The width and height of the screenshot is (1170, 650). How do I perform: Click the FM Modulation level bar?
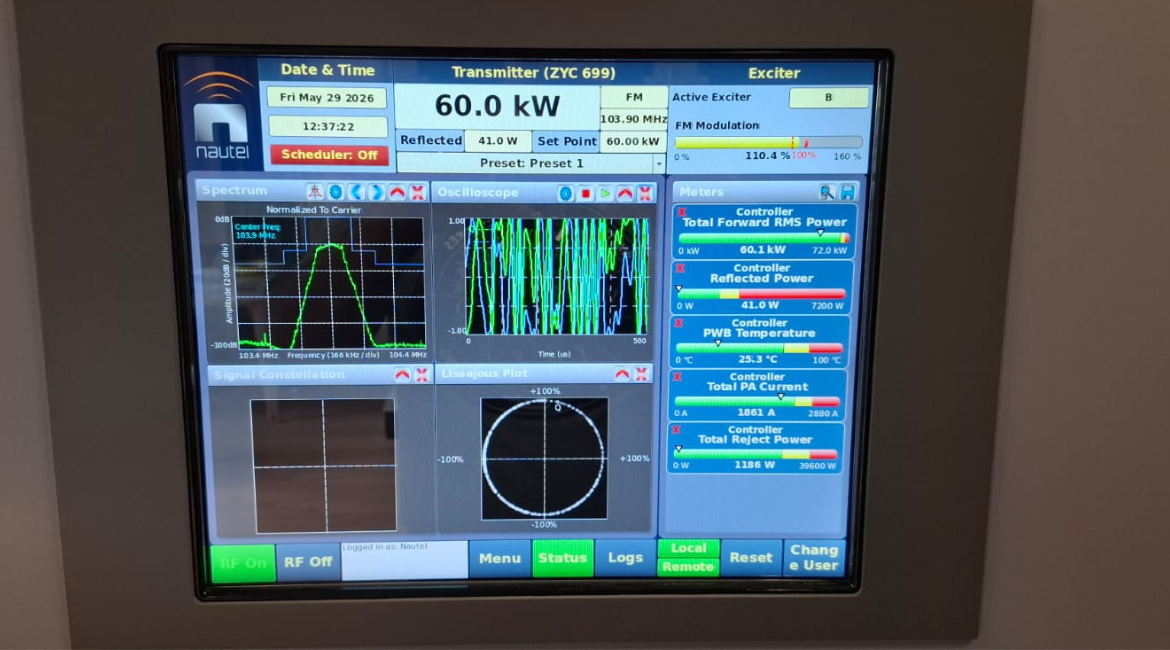pos(768,142)
